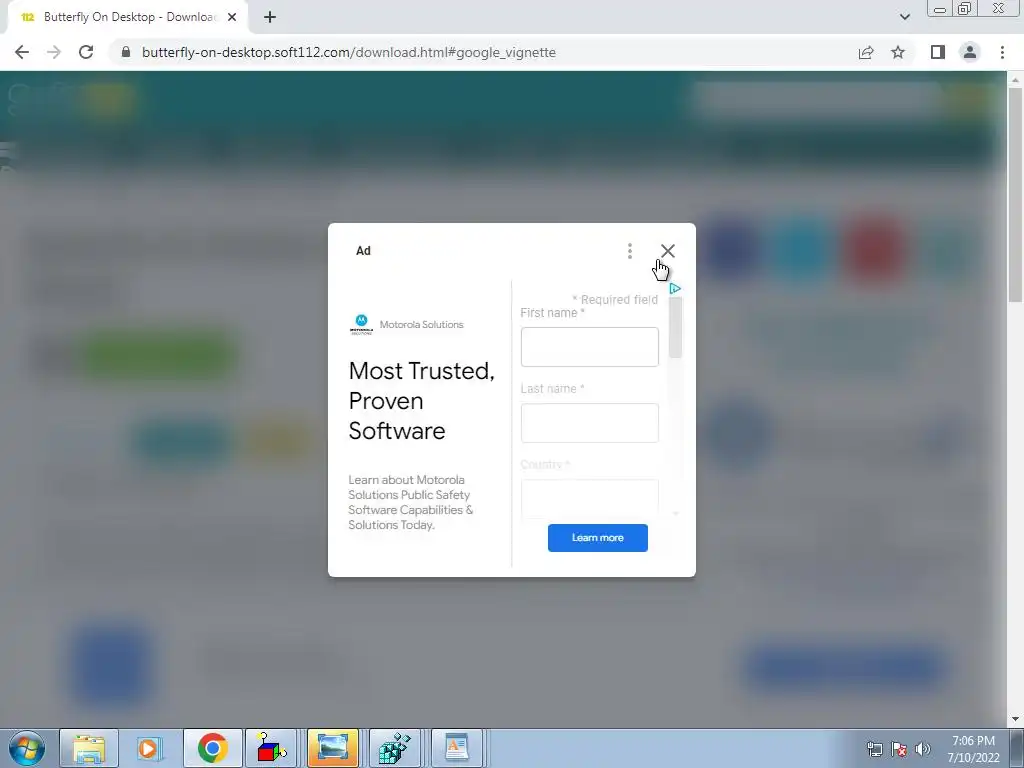The height and width of the screenshot is (768, 1024).
Task: Click the Motorola Solutions advertiser name
Action: pos(421,325)
